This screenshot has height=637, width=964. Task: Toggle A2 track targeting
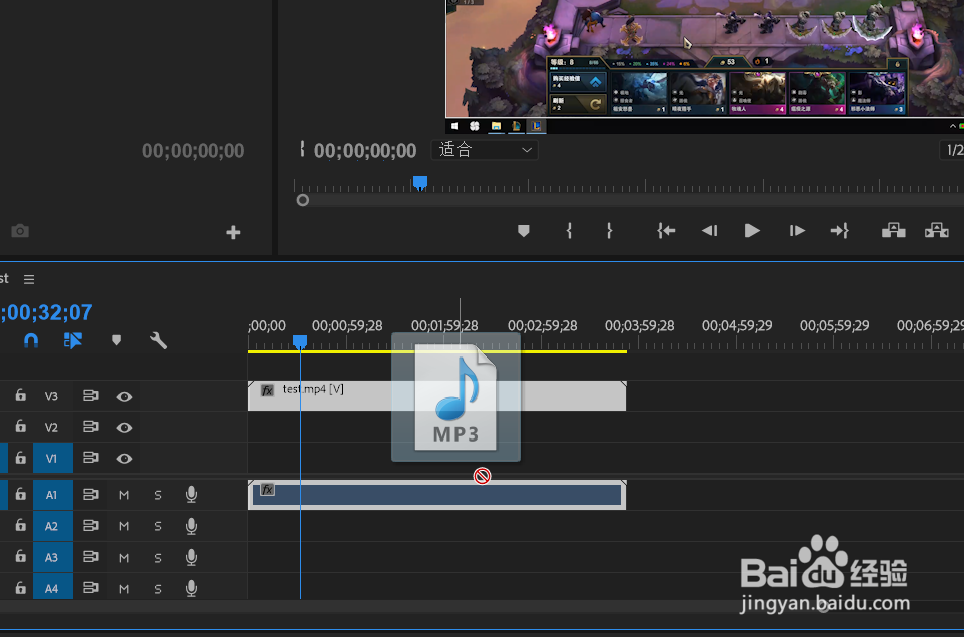pos(53,526)
